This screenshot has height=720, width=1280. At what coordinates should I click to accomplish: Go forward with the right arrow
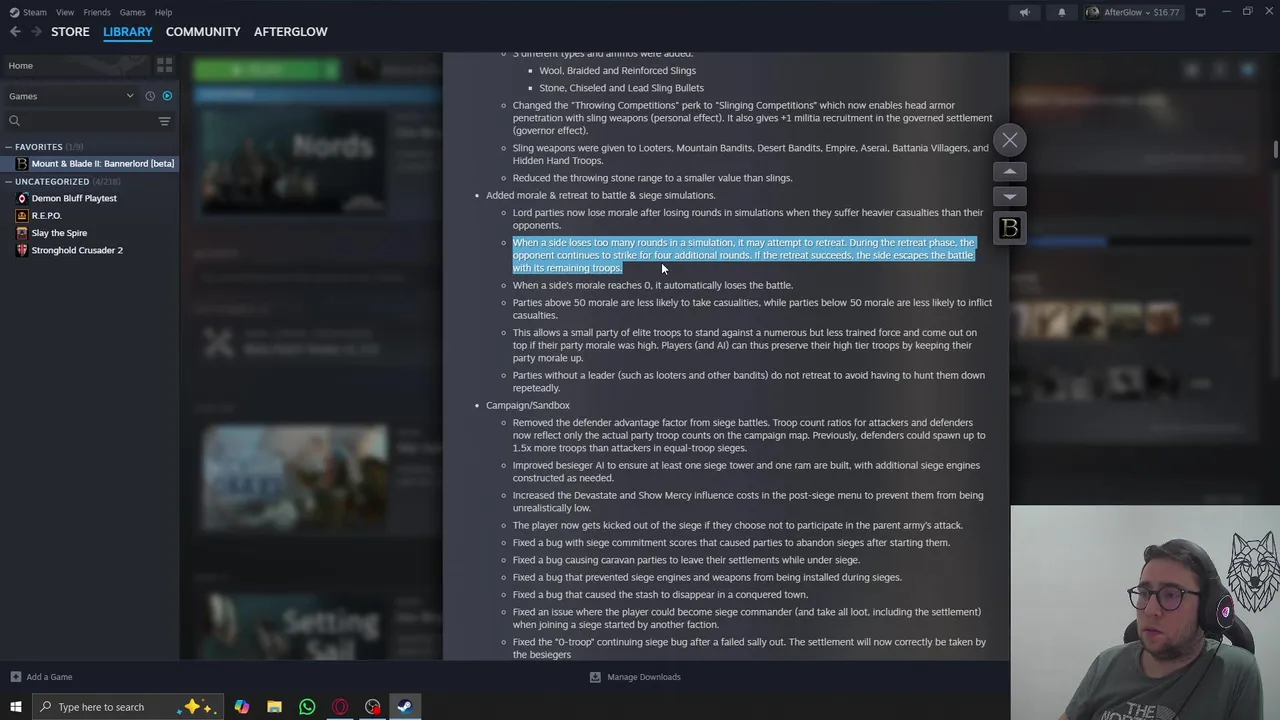pyautogui.click(x=36, y=32)
